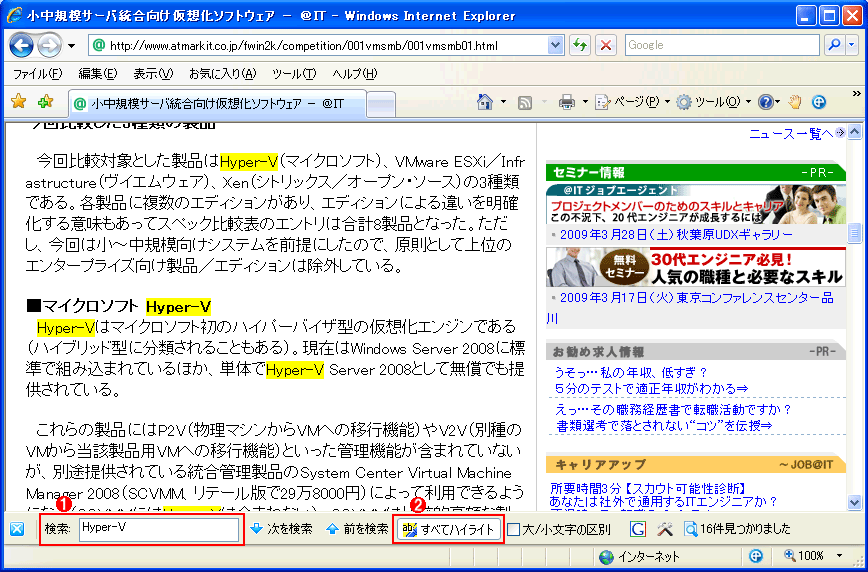Expand the command bar overflow chevron

[x=856, y=92]
